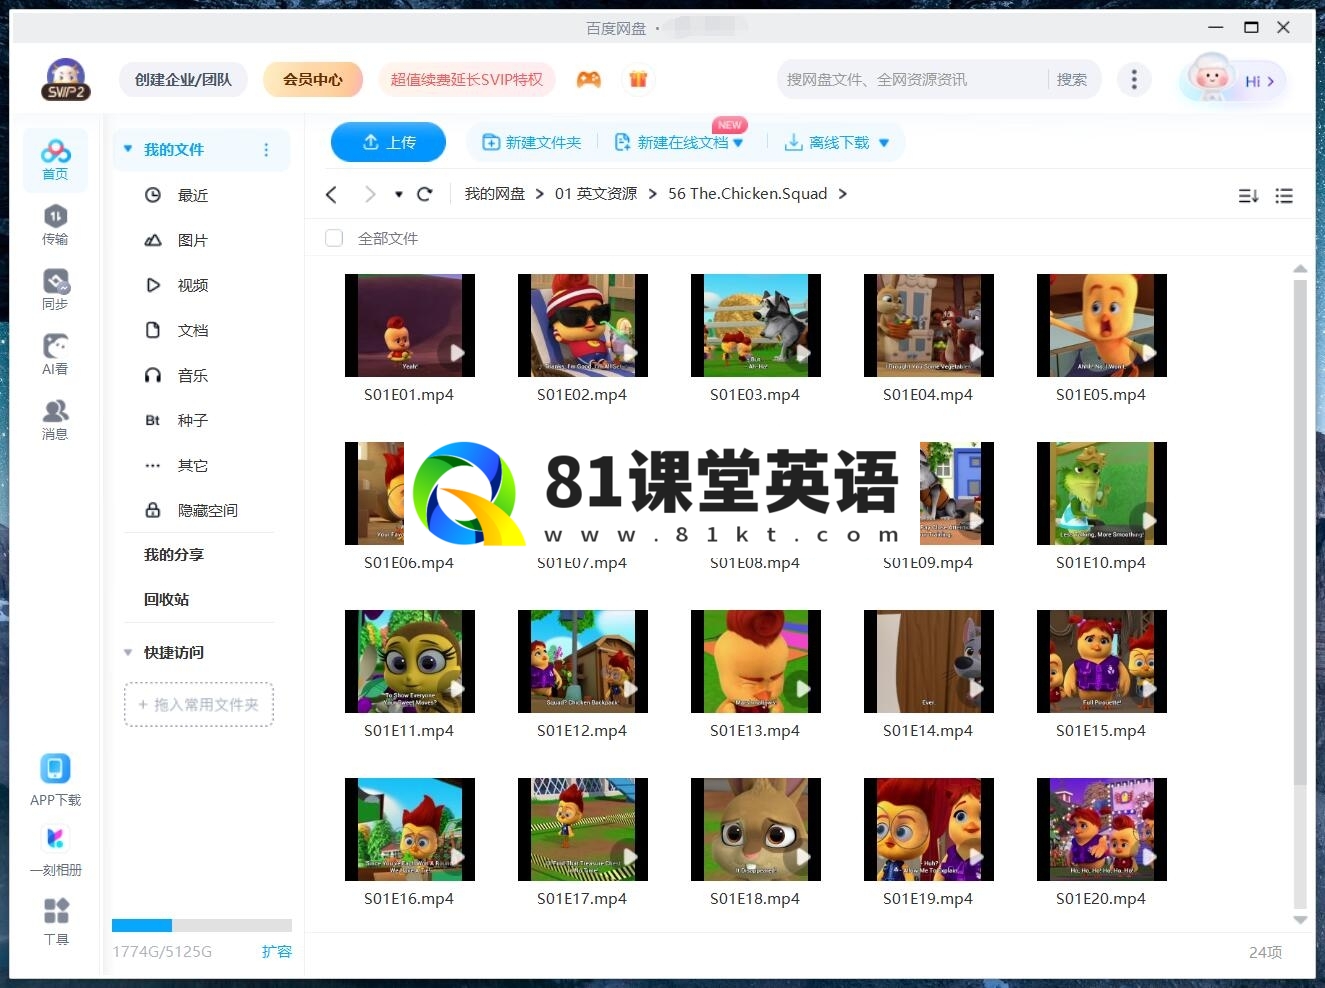Screen dimensions: 1325x988
Task: Open 会员中心 member center
Action: (313, 79)
